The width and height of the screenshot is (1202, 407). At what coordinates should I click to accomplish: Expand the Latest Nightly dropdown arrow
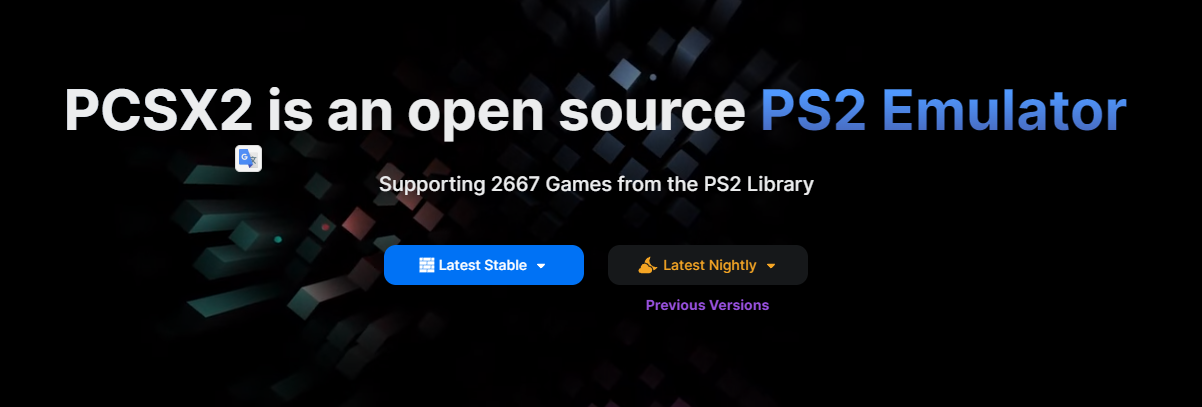pyautogui.click(x=770, y=266)
